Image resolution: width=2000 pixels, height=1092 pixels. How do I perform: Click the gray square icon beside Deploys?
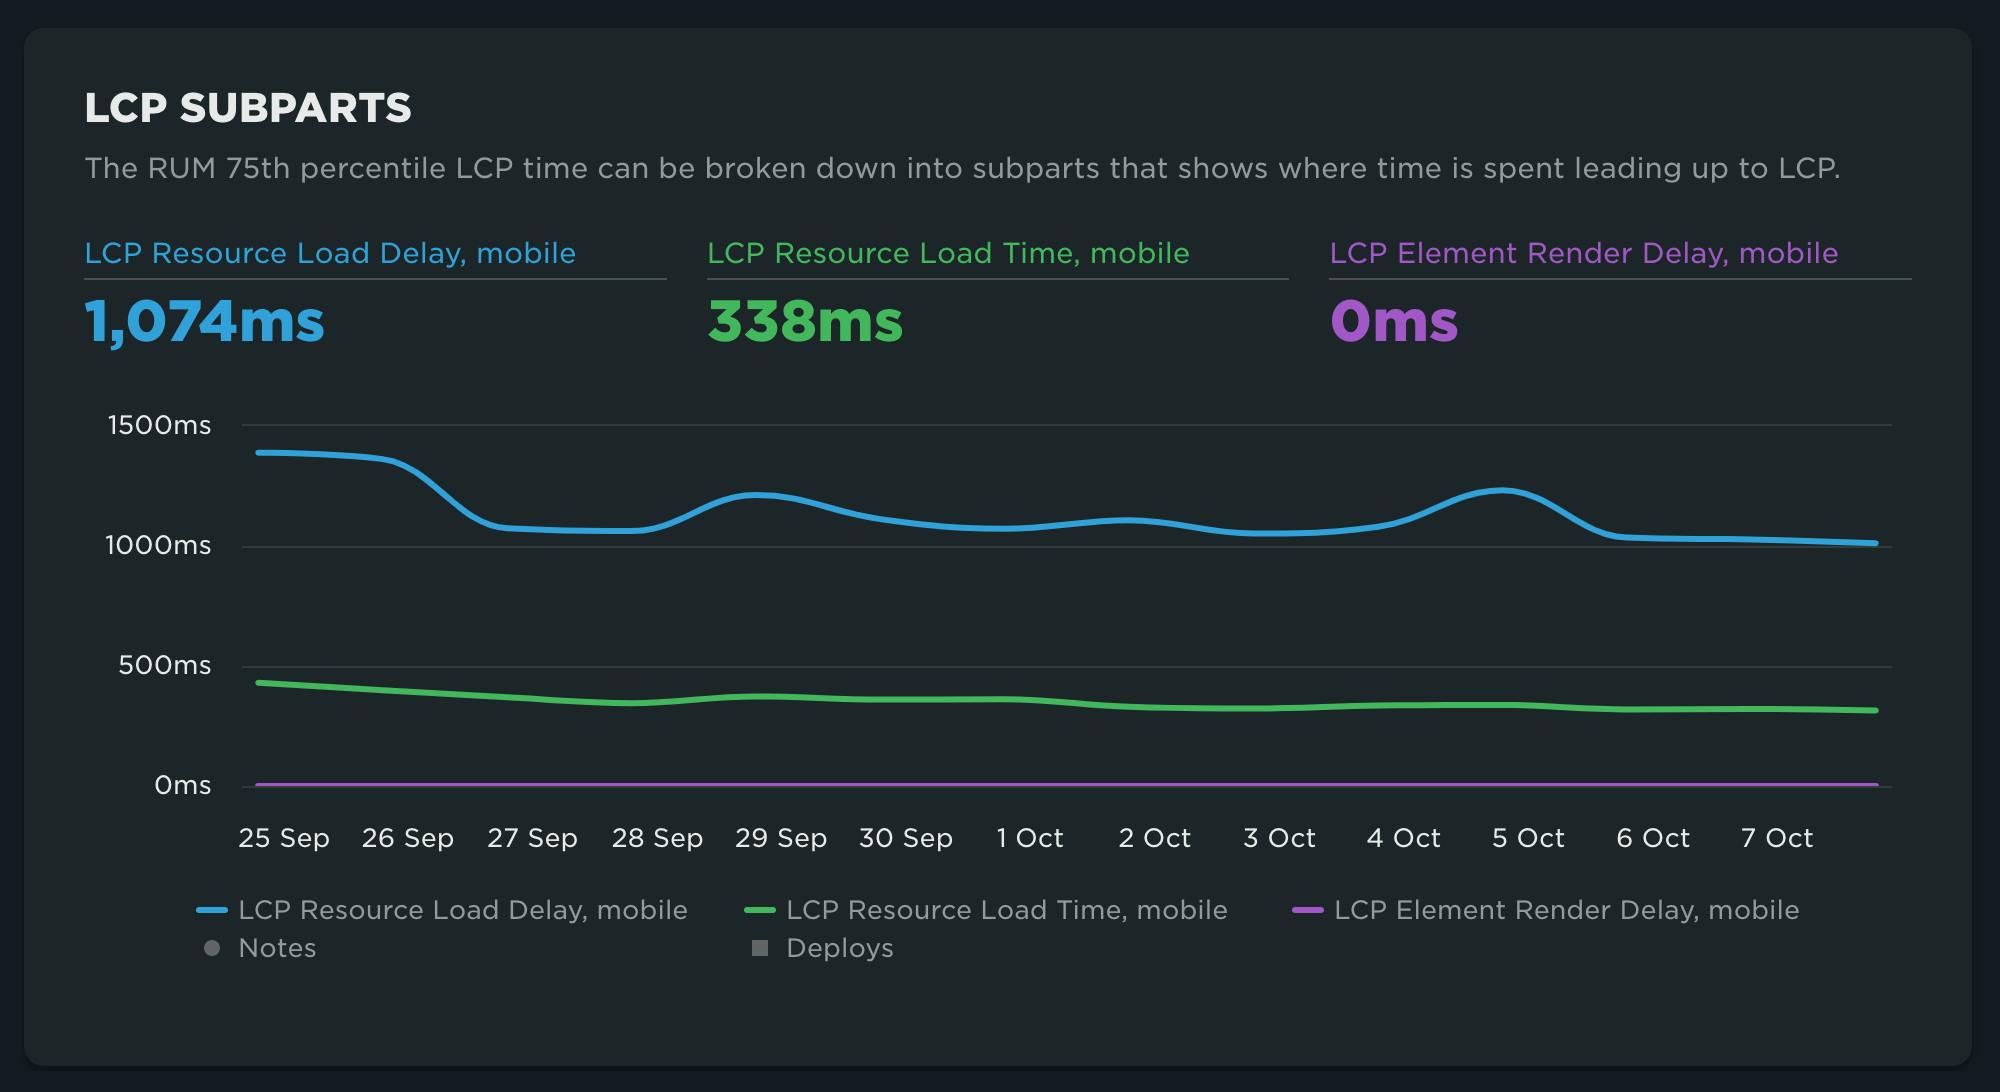pos(760,948)
